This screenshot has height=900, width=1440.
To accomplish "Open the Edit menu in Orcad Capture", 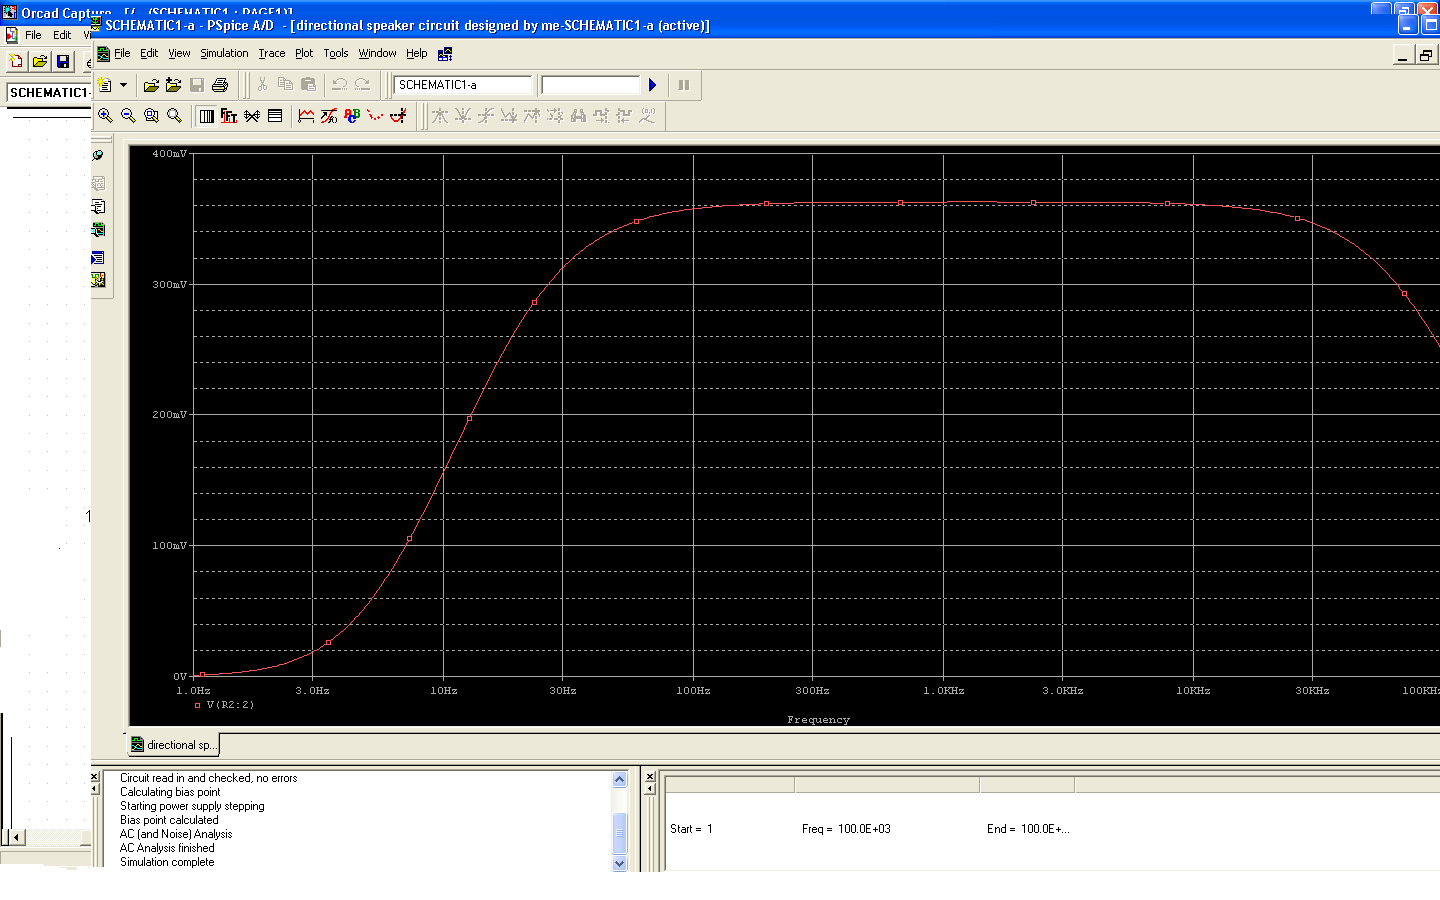I will coord(62,35).
